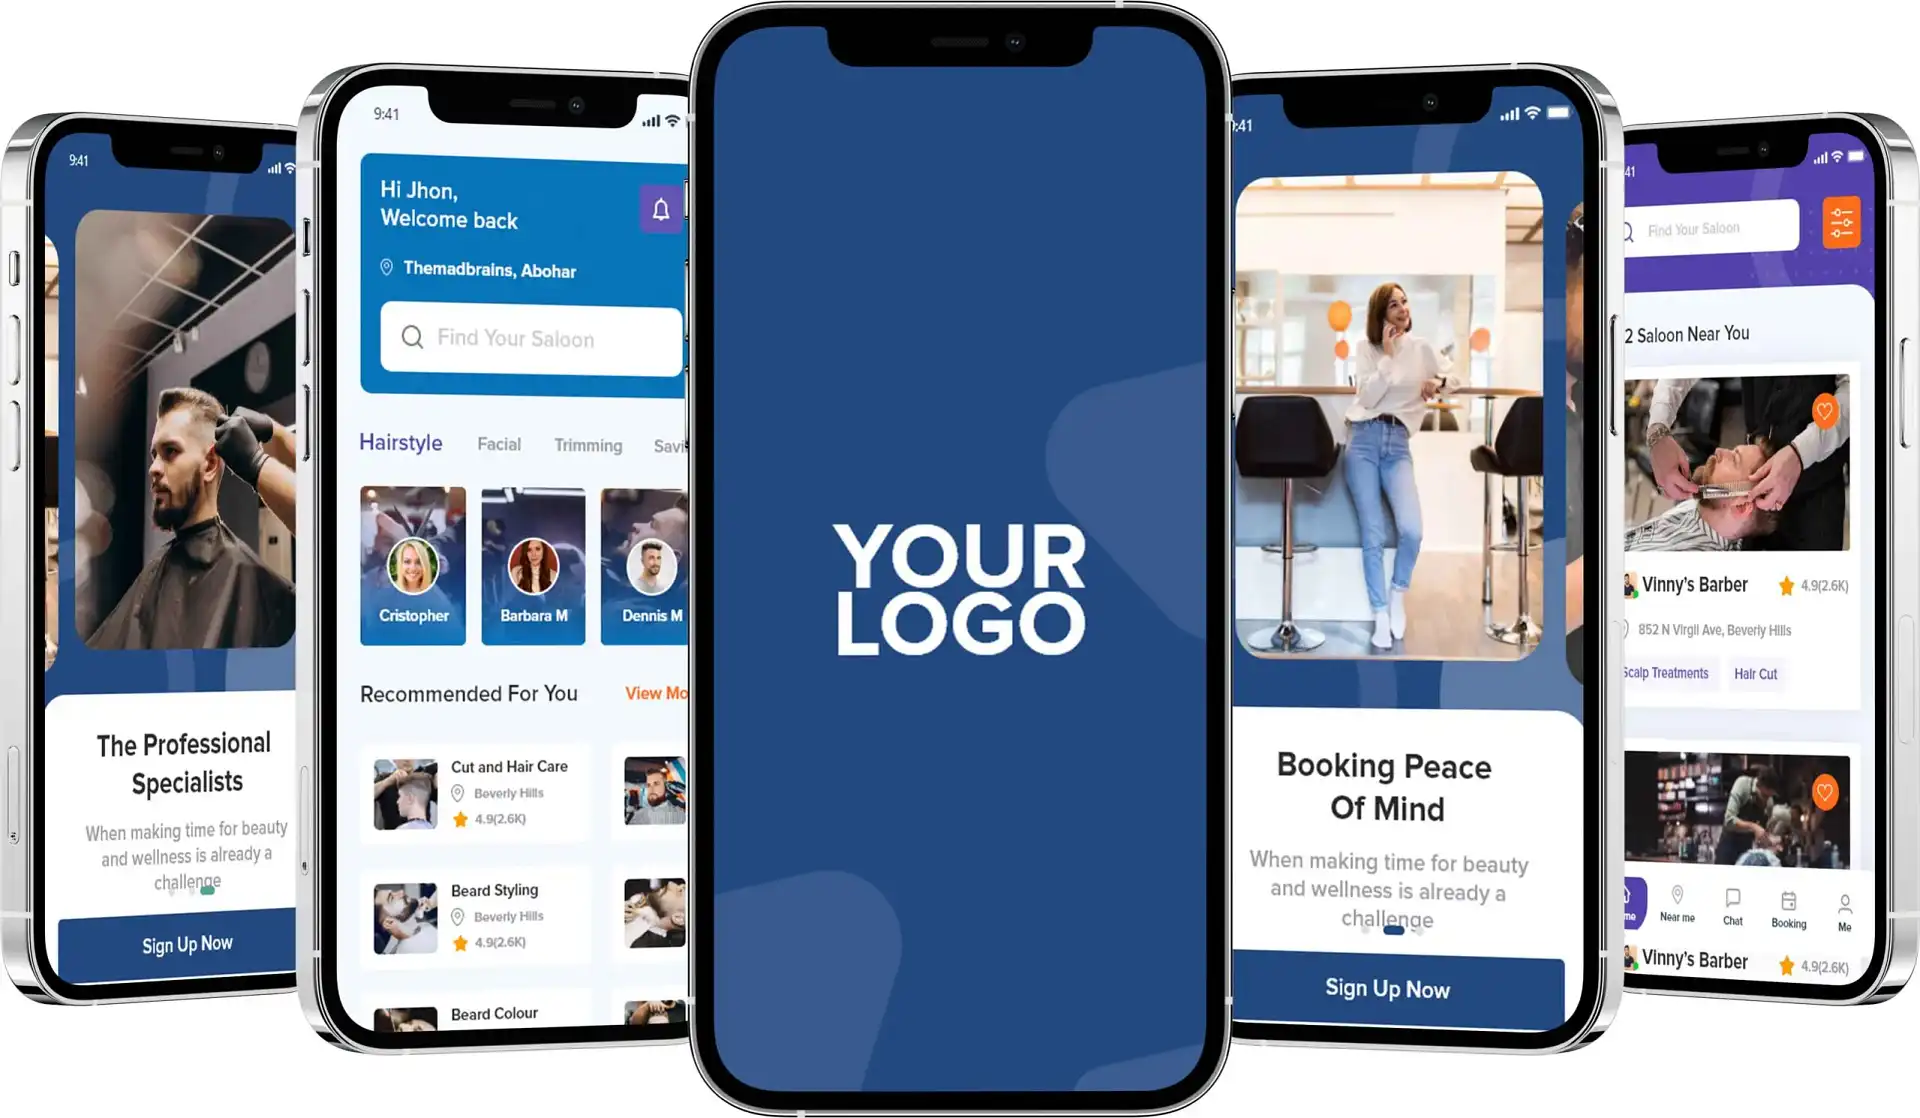Select the Hairstyle category tab
The height and width of the screenshot is (1118, 1920).
coord(402,443)
